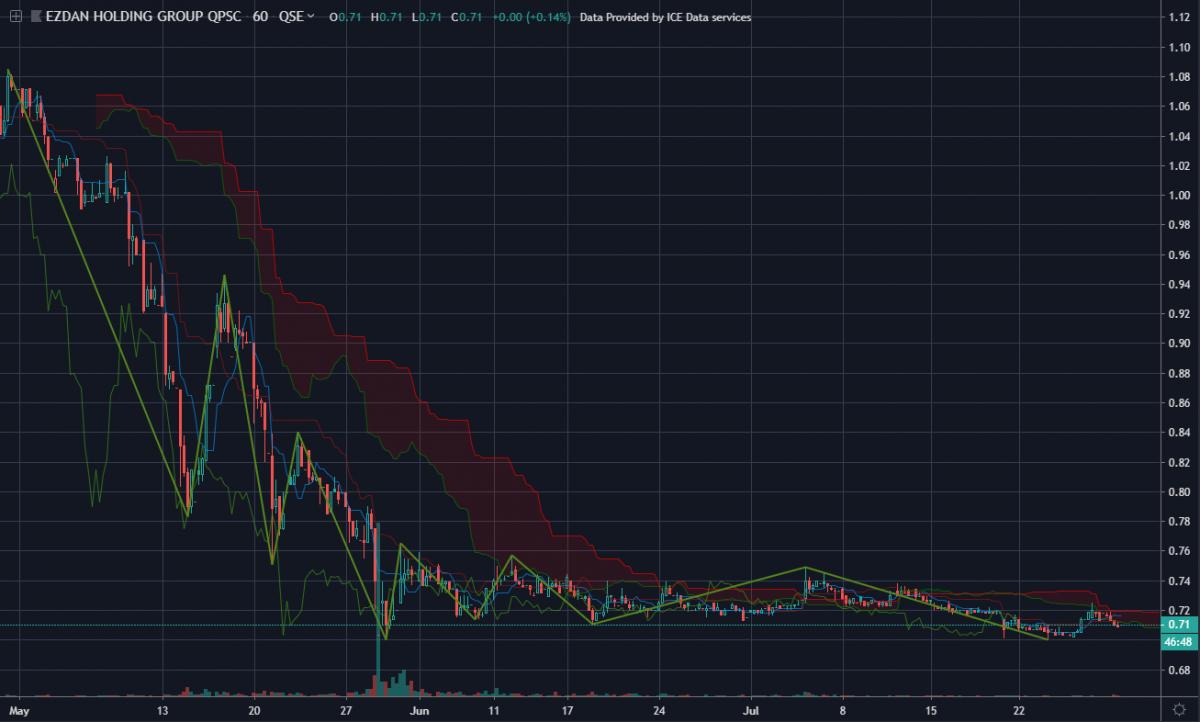
Task: Click the Jun marker on time axis
Action: pyautogui.click(x=419, y=710)
